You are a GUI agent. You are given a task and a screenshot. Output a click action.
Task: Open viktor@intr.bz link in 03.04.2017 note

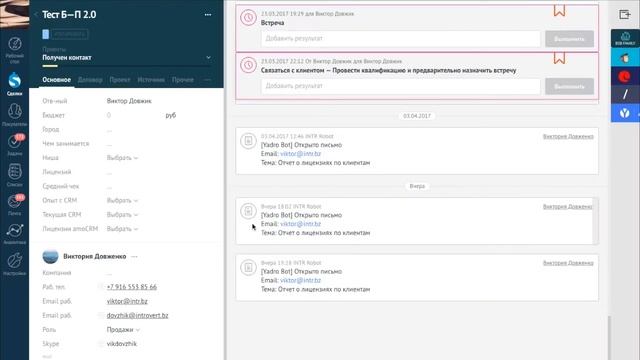click(x=300, y=154)
